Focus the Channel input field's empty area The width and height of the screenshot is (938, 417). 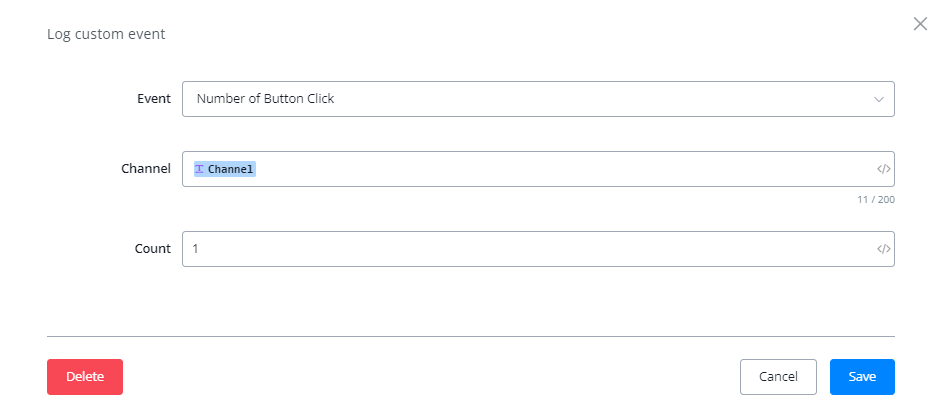coord(560,169)
